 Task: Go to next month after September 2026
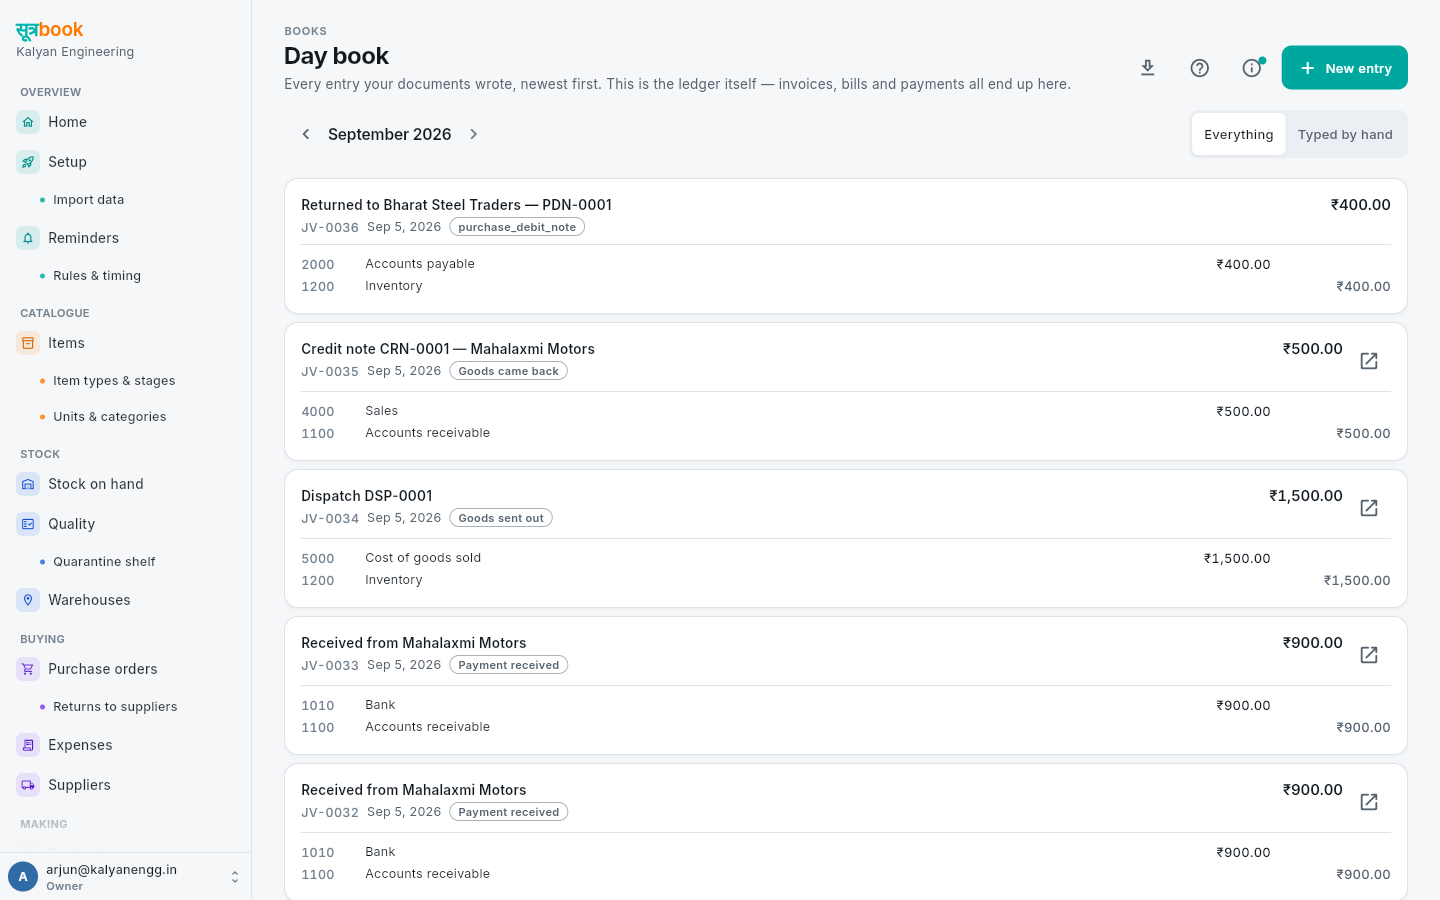tap(474, 134)
